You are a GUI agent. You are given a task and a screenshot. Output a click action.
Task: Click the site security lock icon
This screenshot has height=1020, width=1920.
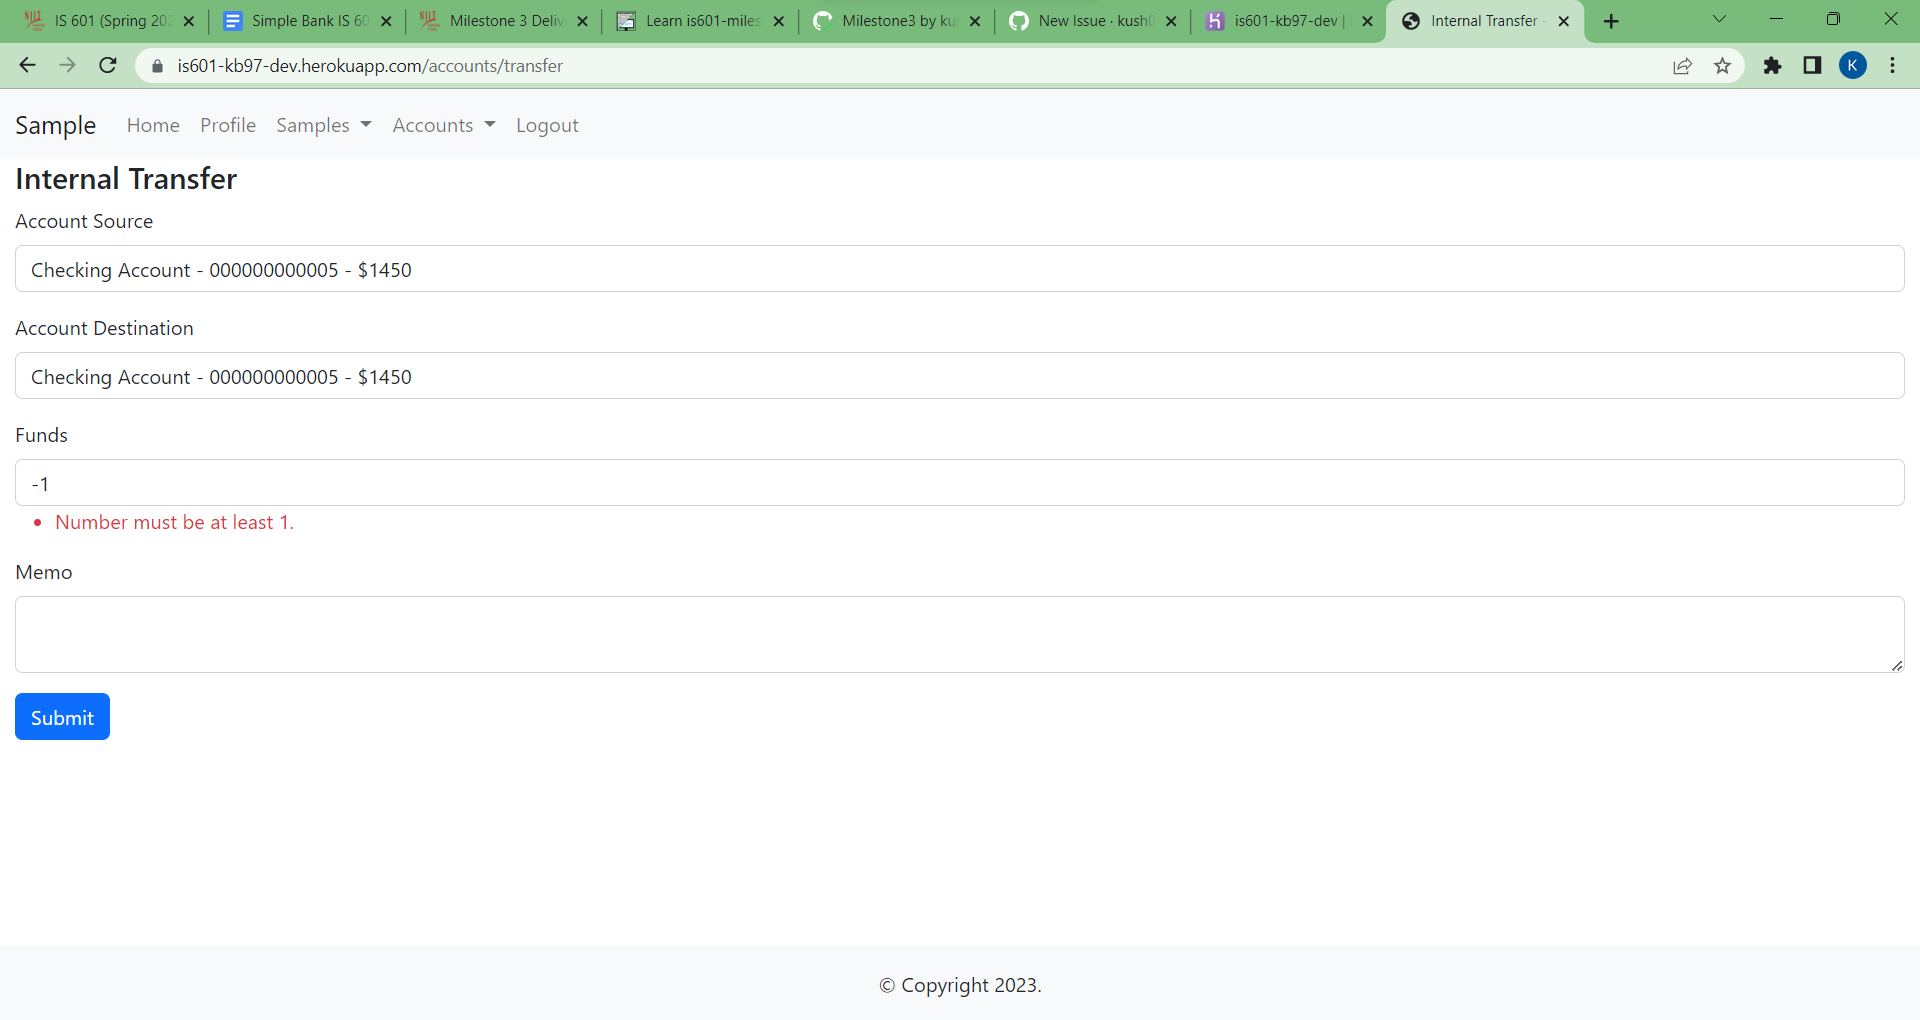pos(156,65)
